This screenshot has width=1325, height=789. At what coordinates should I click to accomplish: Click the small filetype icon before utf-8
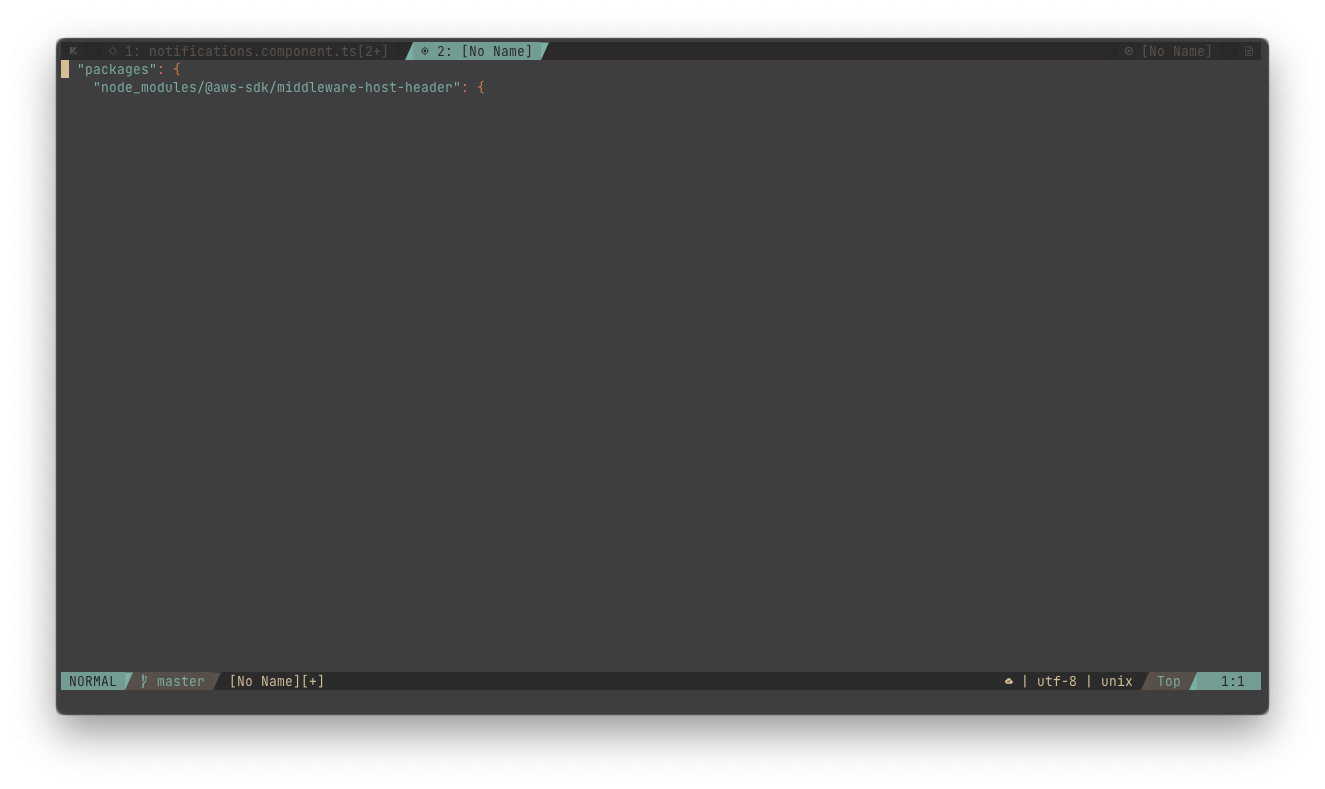pos(1008,681)
